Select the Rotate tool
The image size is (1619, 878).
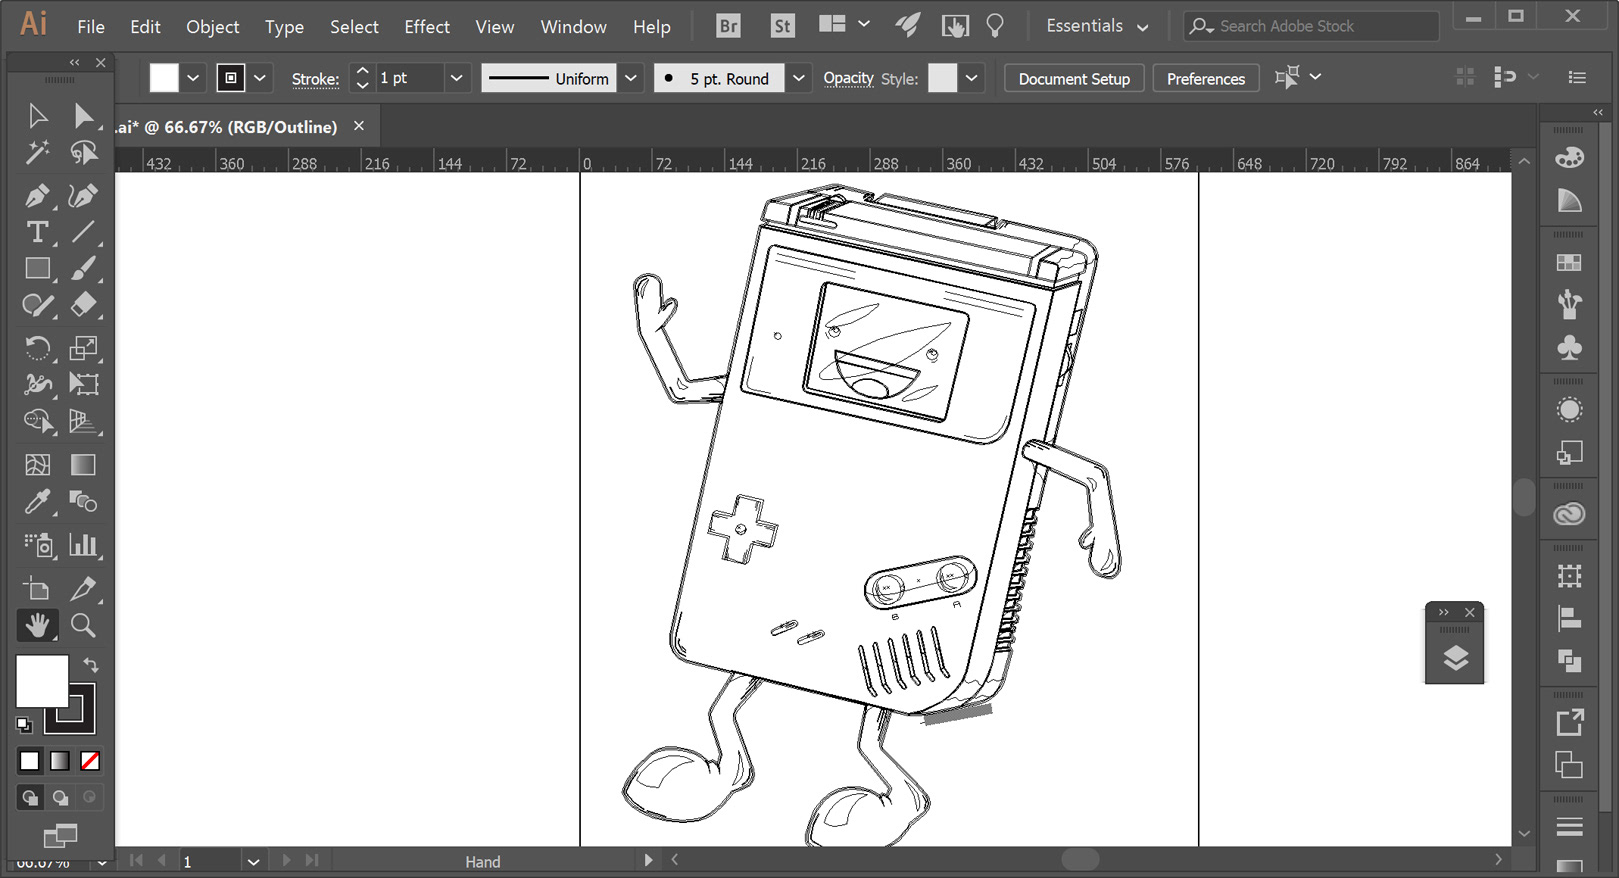tap(38, 348)
